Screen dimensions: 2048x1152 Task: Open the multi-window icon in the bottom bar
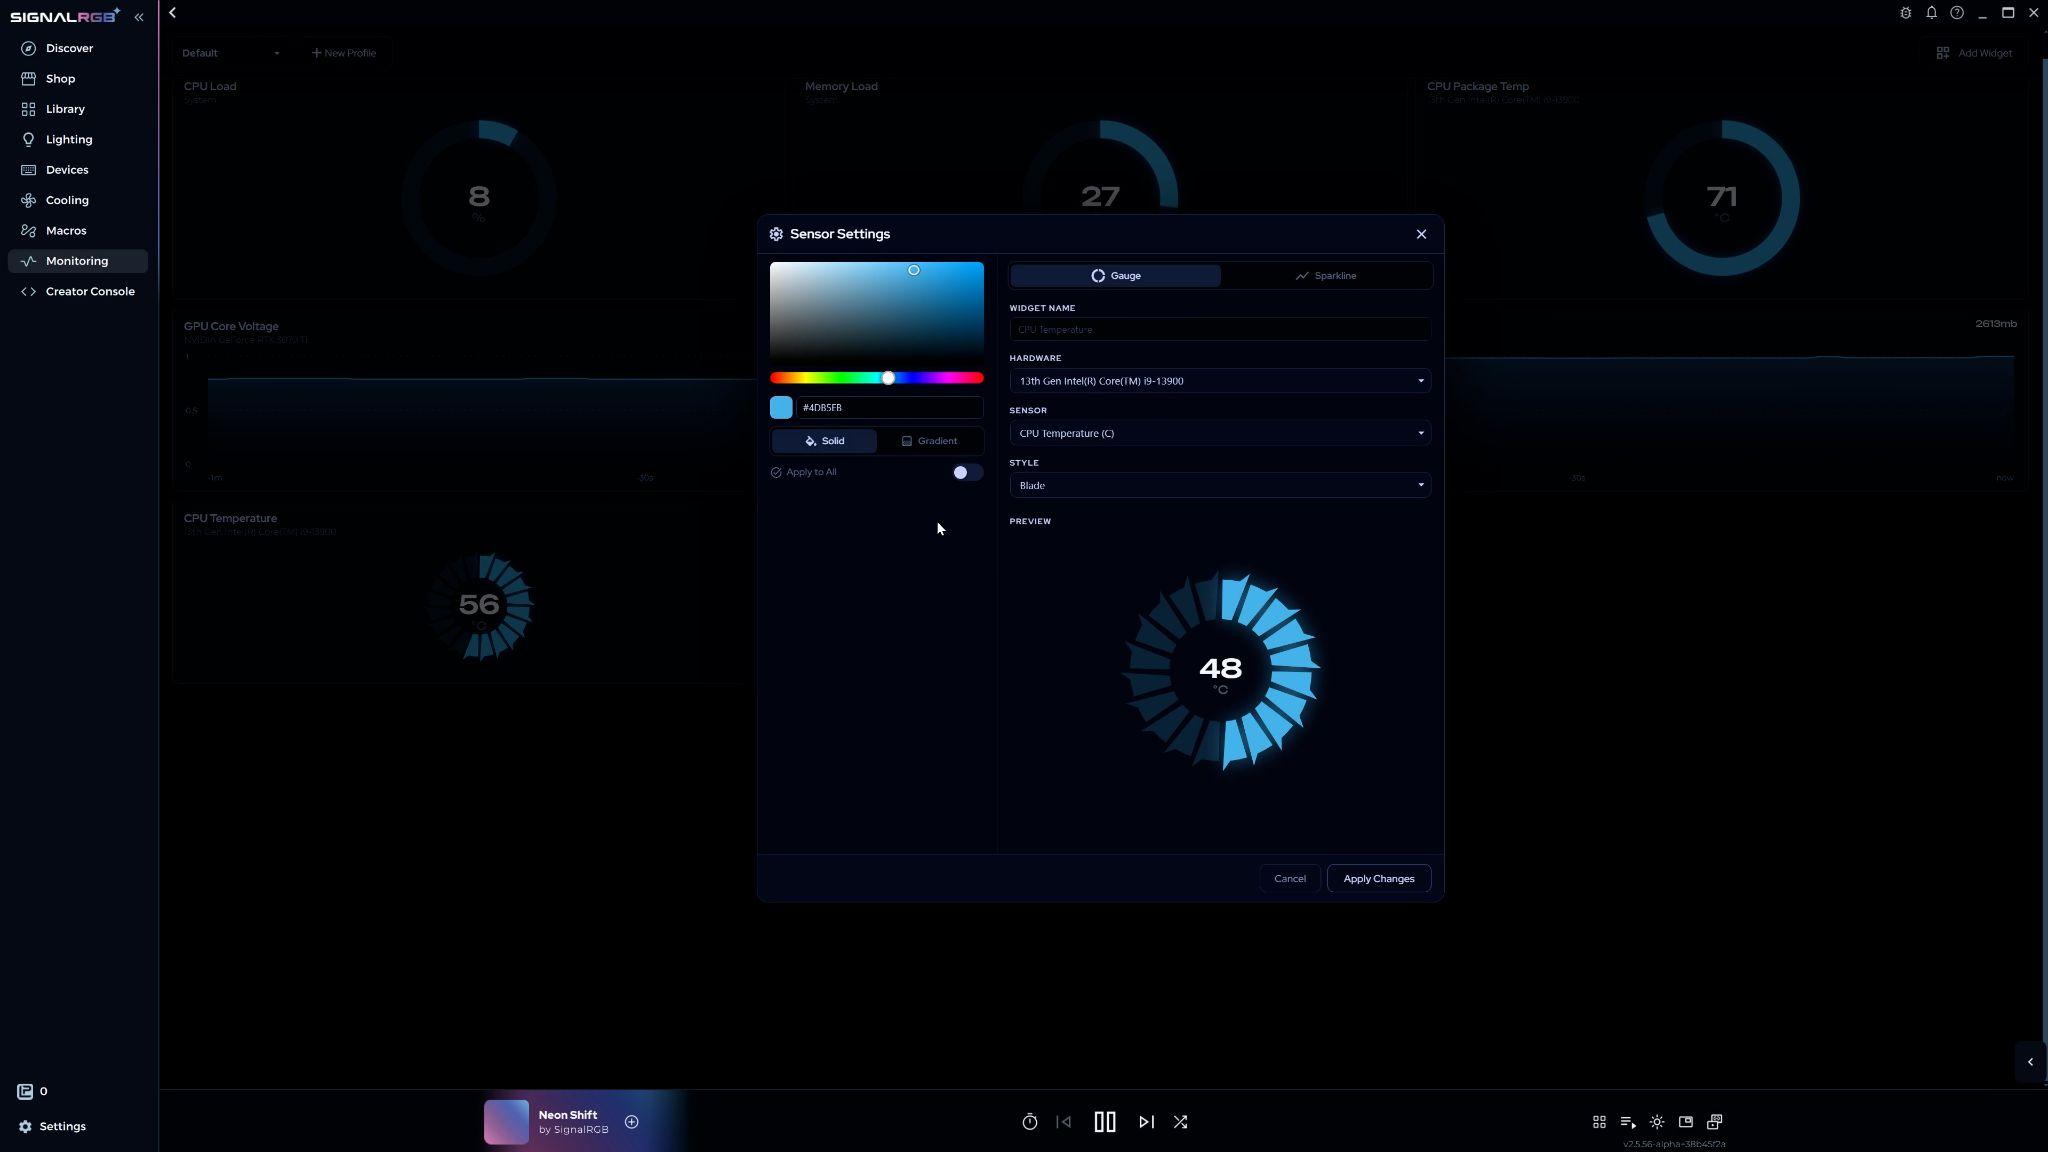coord(1715,1122)
